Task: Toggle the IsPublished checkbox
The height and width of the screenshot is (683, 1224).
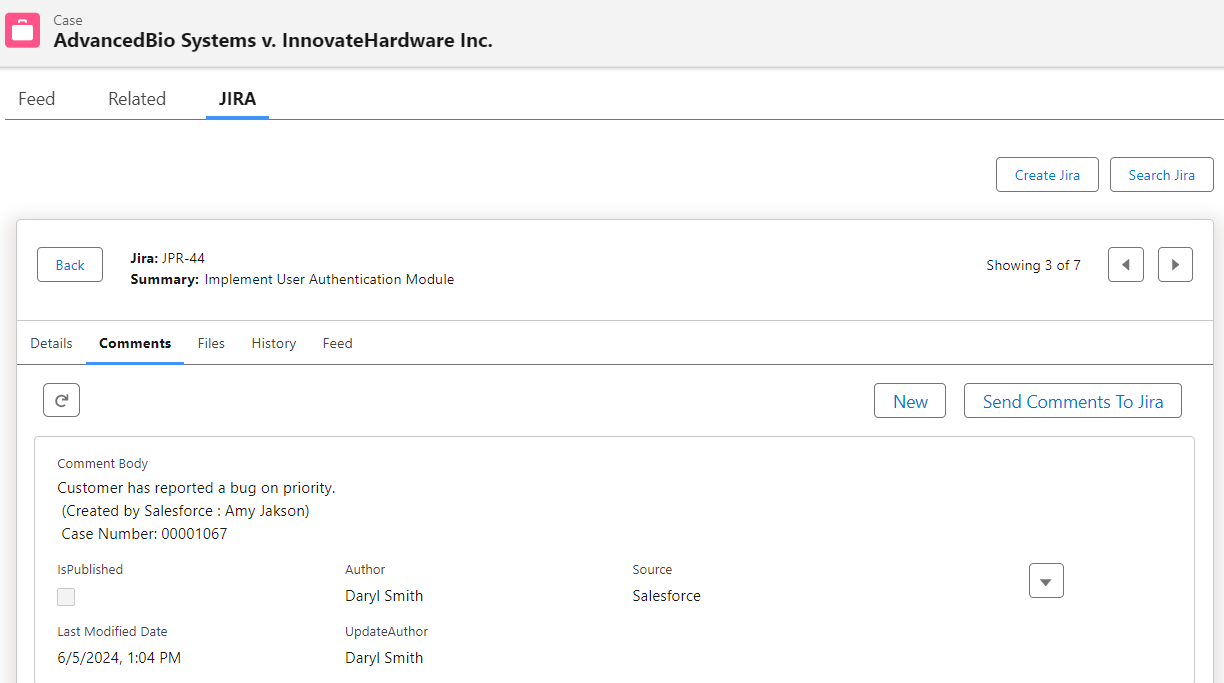Action: coord(66,597)
